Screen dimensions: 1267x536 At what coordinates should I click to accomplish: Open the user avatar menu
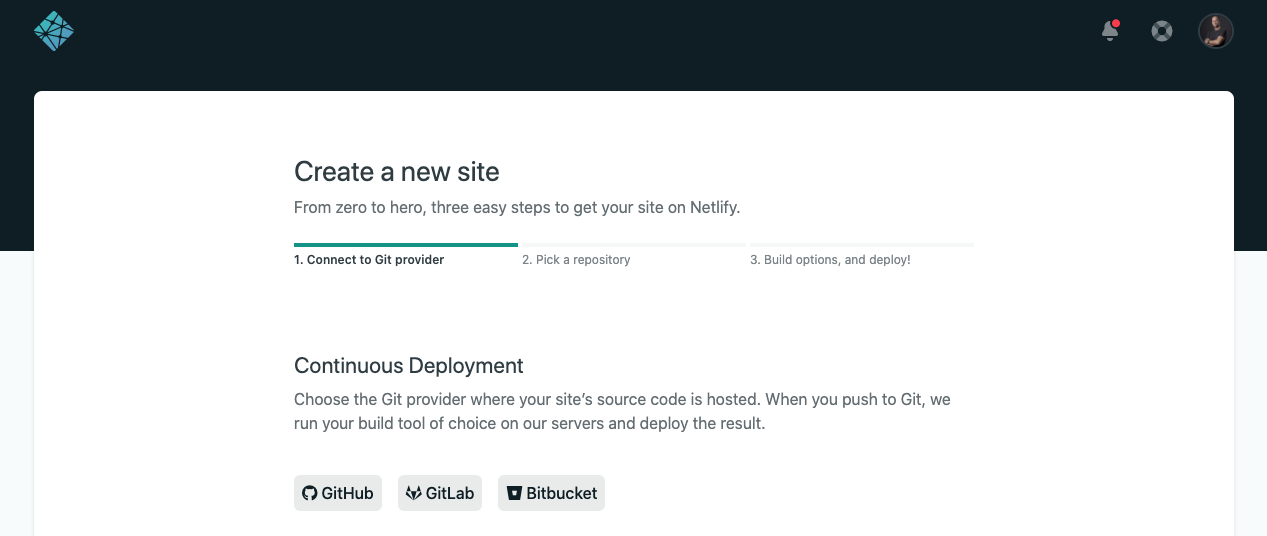coord(1216,31)
